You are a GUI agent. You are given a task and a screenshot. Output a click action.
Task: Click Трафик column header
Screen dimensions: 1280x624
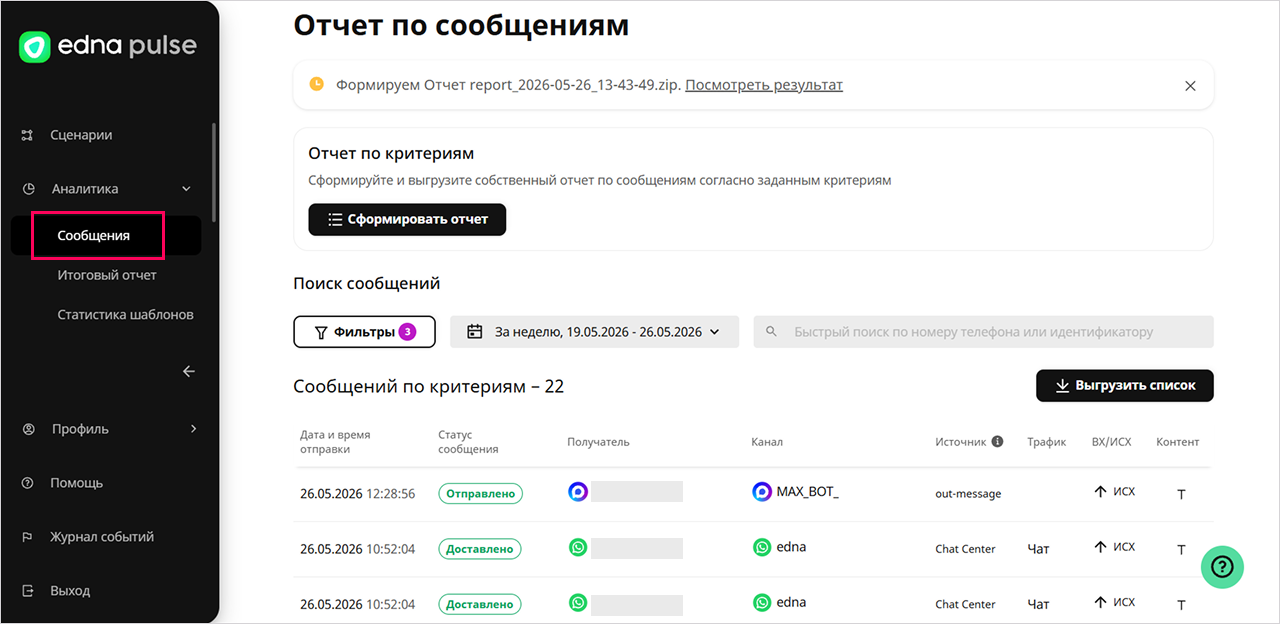click(1047, 442)
